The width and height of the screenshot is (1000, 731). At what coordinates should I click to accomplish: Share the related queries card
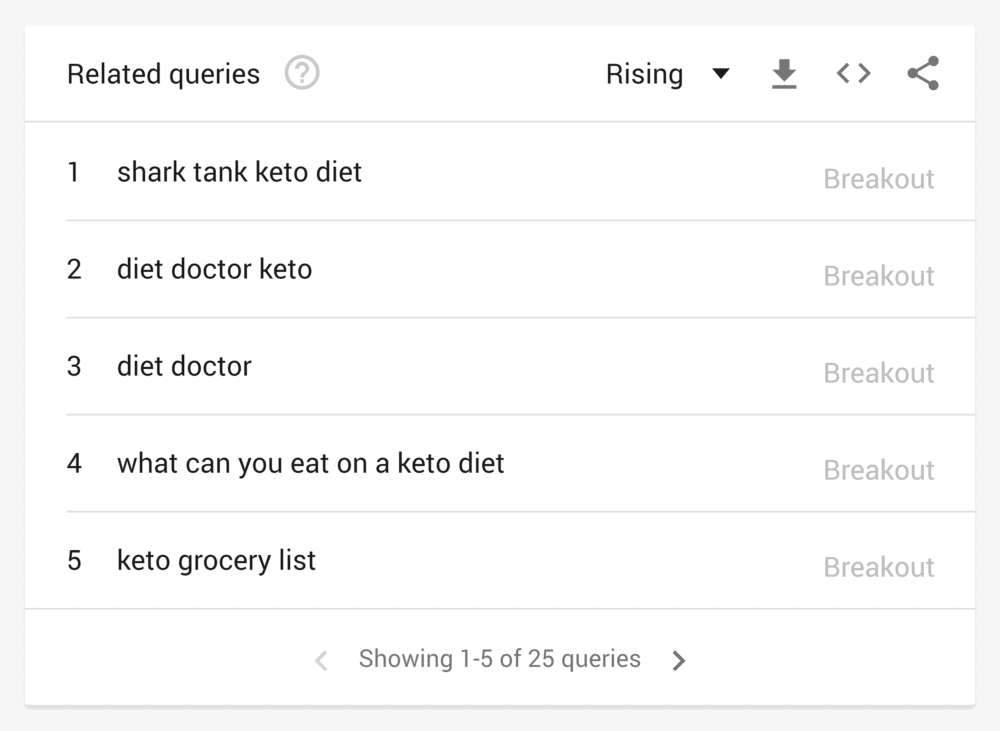click(923, 73)
